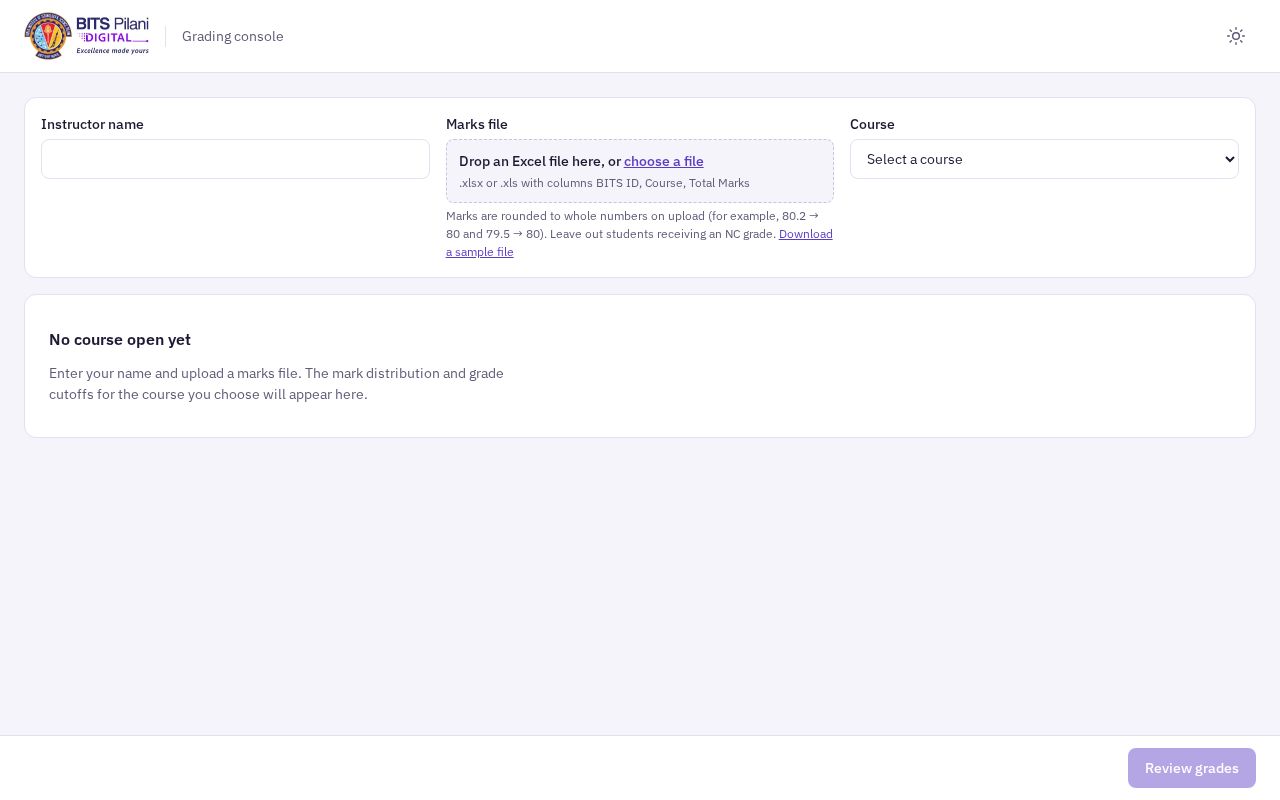This screenshot has width=1280, height=800.
Task: Click the empty-state instructions paragraph
Action: (x=276, y=384)
